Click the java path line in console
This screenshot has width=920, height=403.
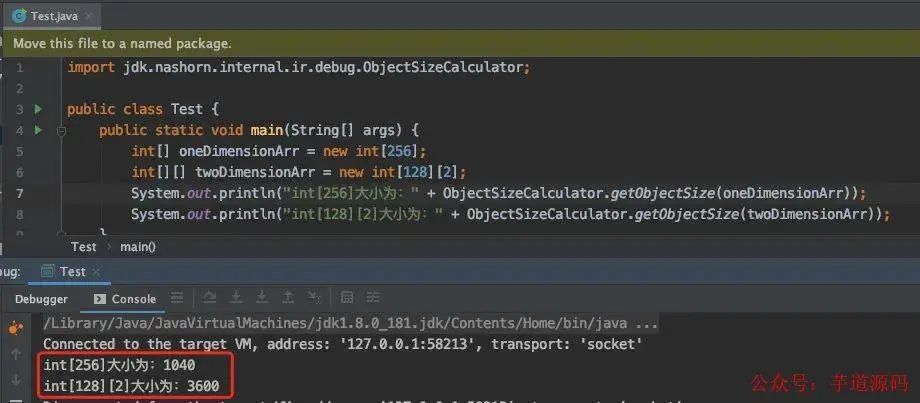click(x=351, y=323)
